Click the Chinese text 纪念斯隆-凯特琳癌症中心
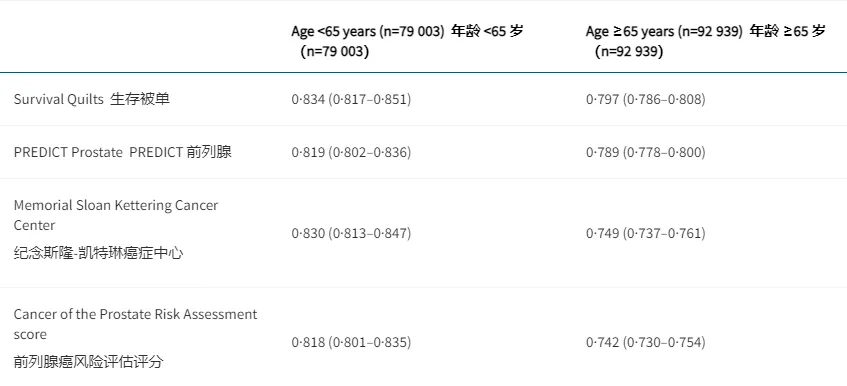The width and height of the screenshot is (847, 386). tap(98, 253)
